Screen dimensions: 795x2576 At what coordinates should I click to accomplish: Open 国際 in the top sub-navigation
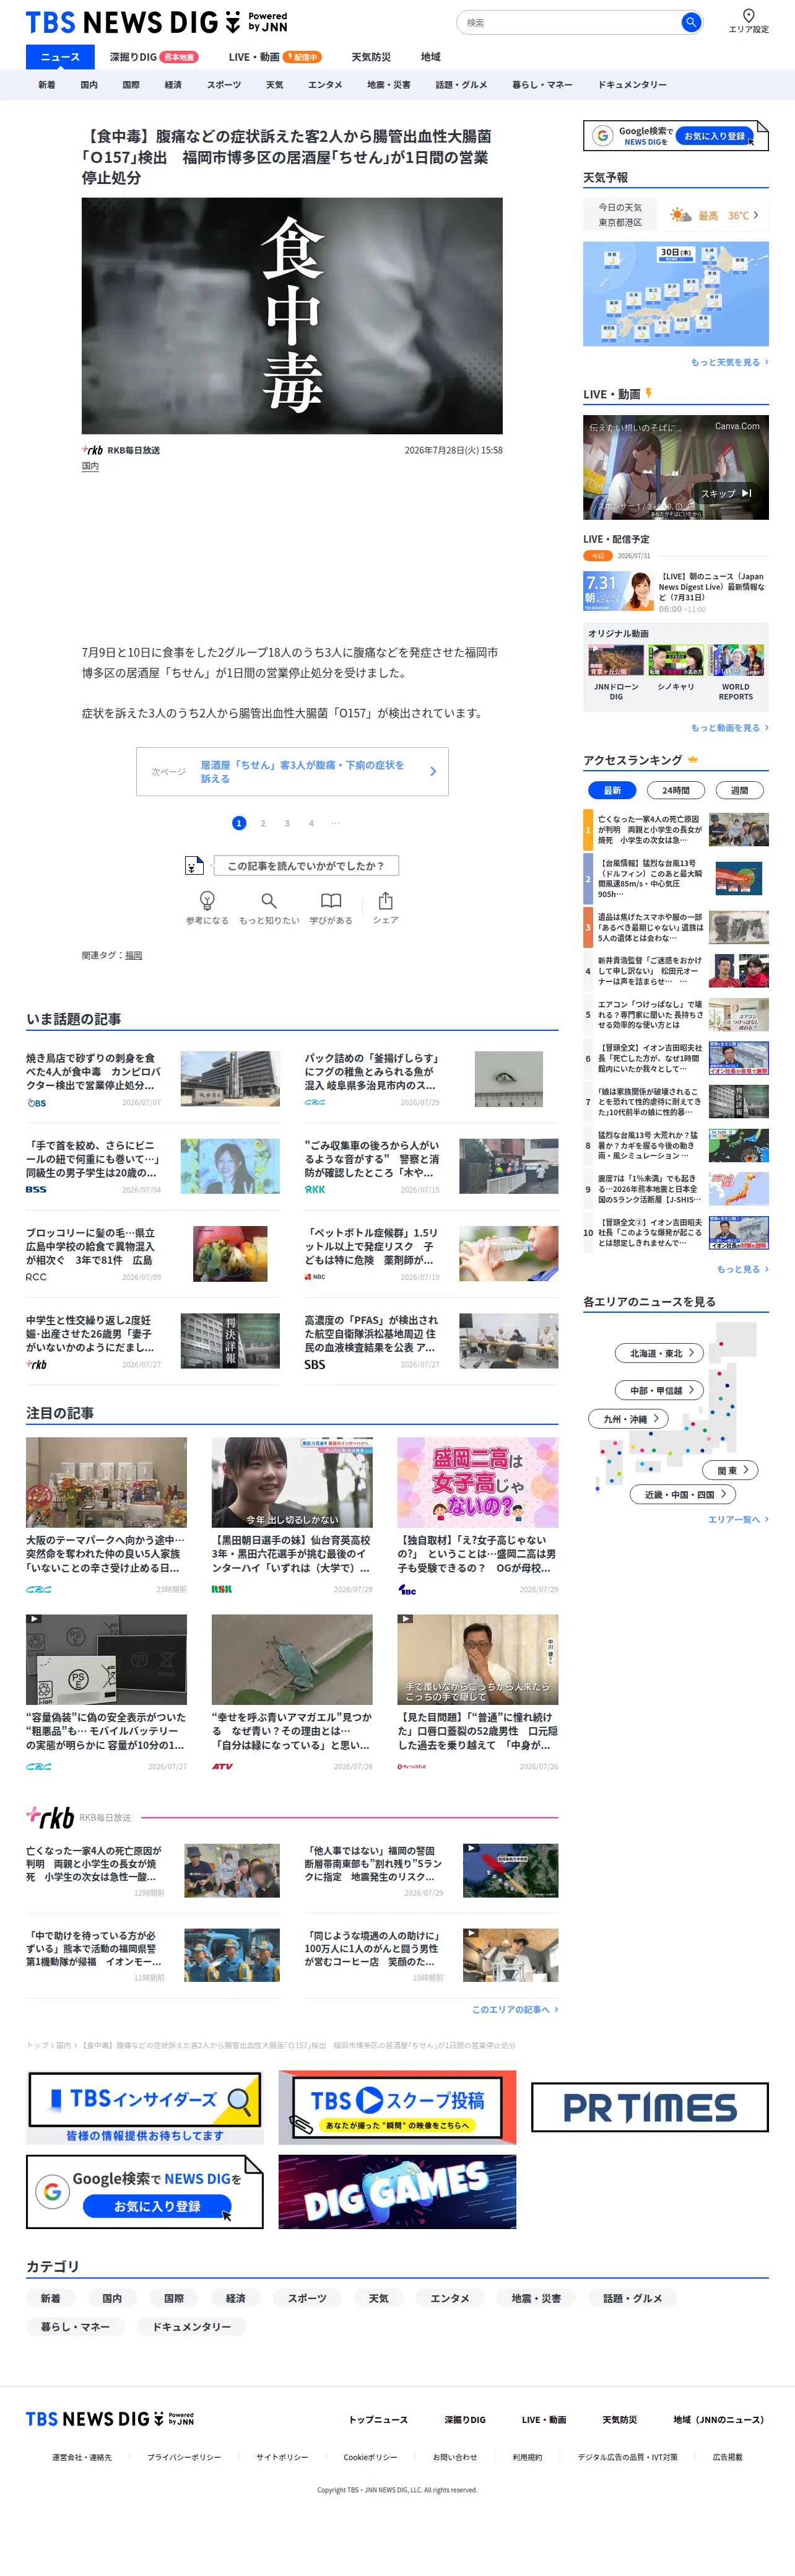(131, 85)
